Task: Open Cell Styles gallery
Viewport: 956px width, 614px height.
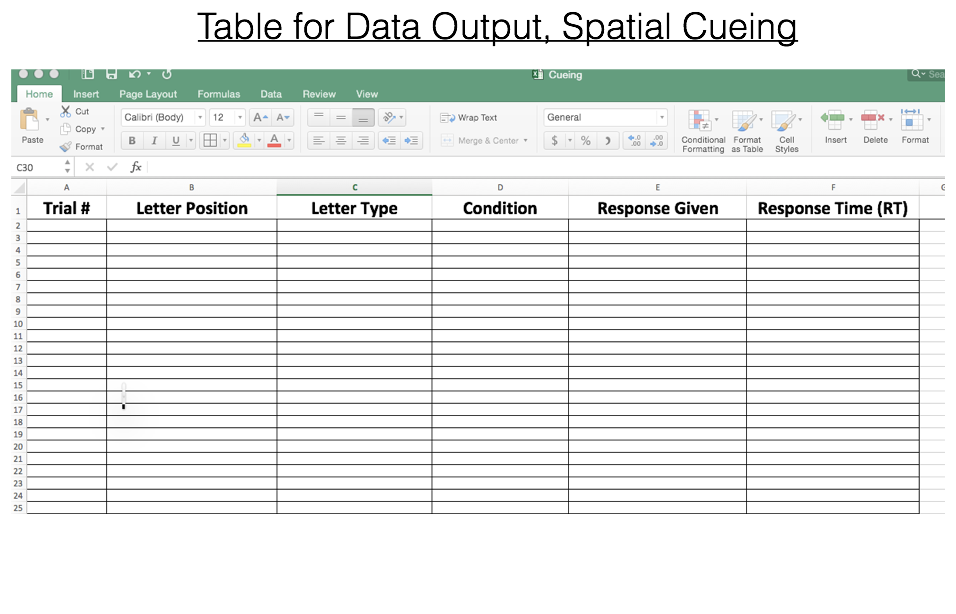Action: [787, 131]
